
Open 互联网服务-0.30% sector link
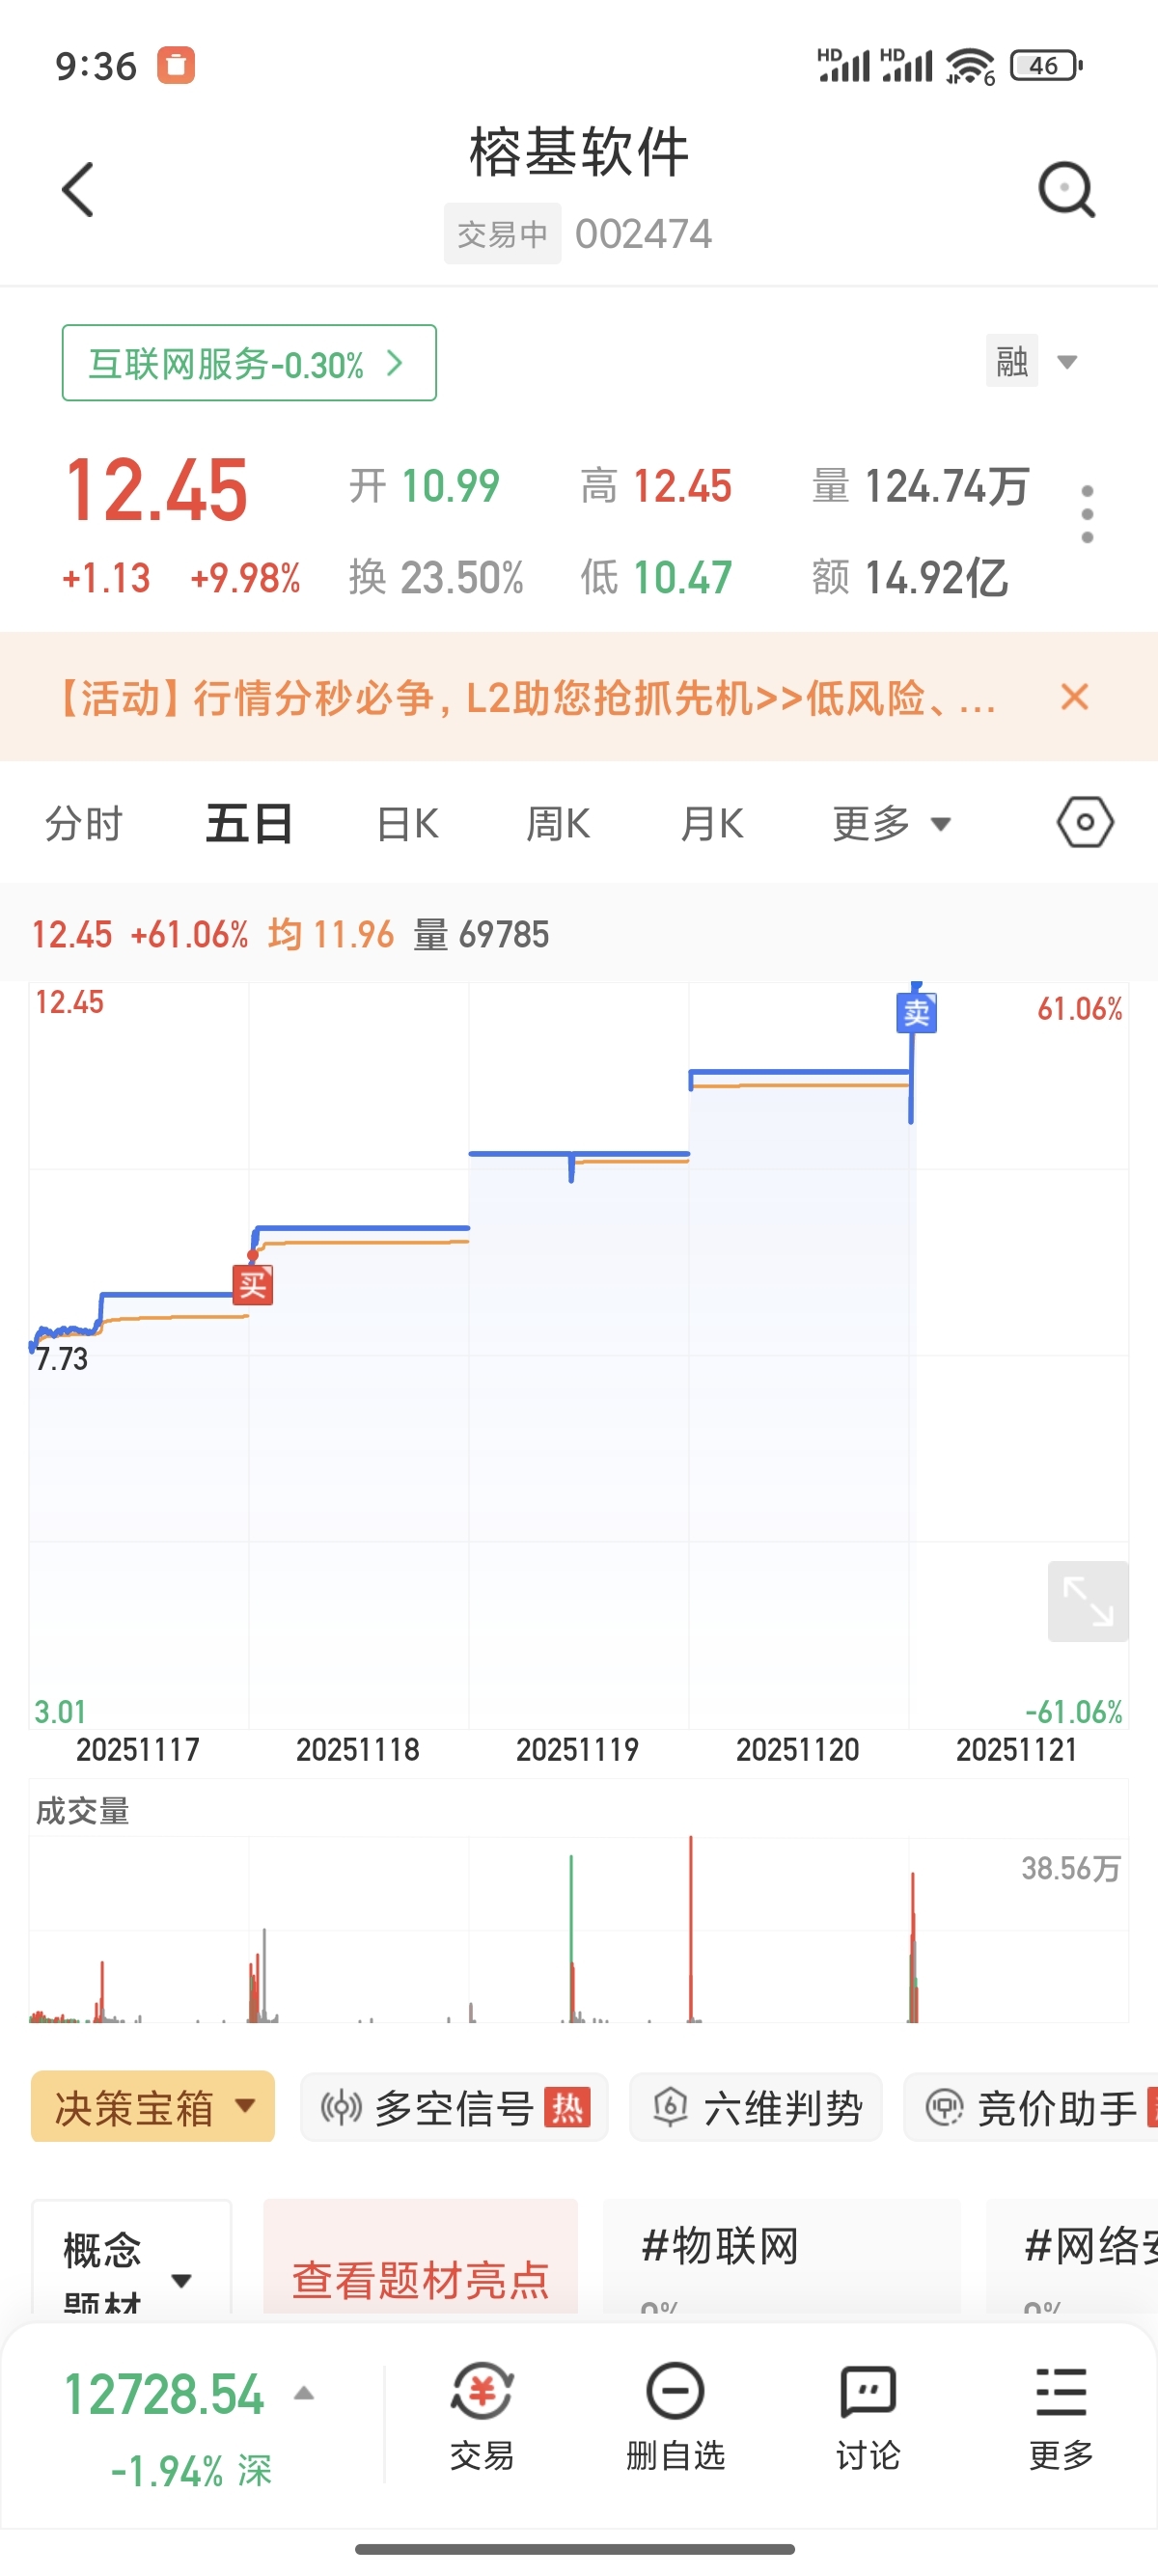[x=249, y=362]
